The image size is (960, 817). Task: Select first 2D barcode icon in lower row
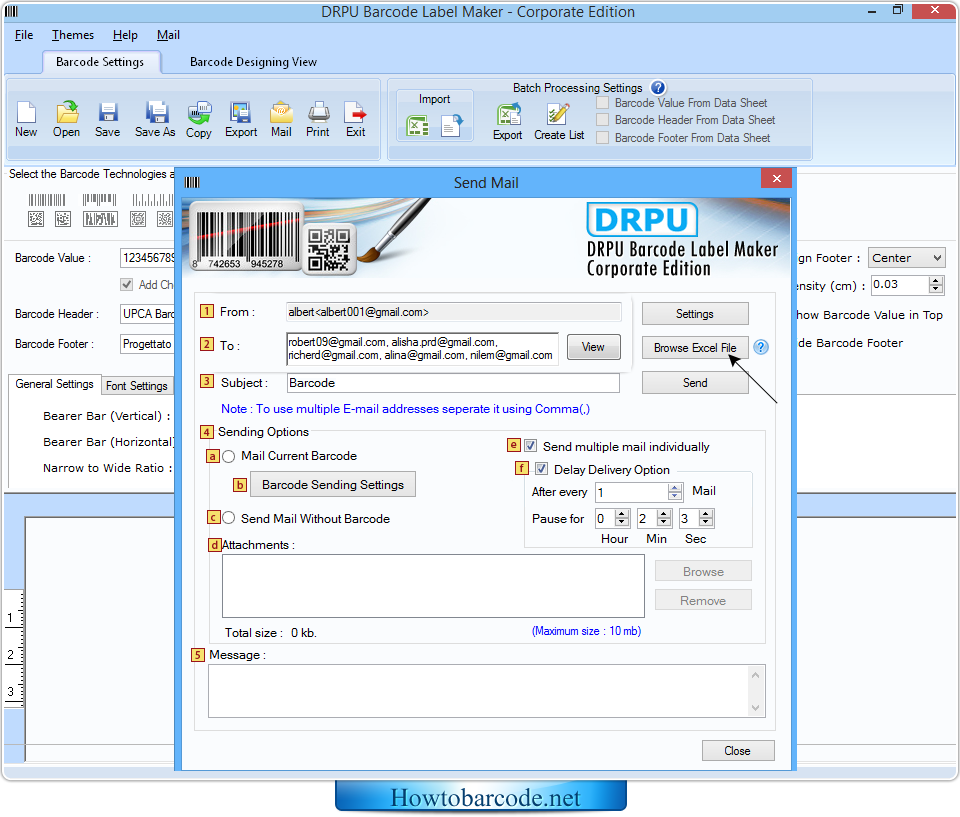tap(36, 219)
